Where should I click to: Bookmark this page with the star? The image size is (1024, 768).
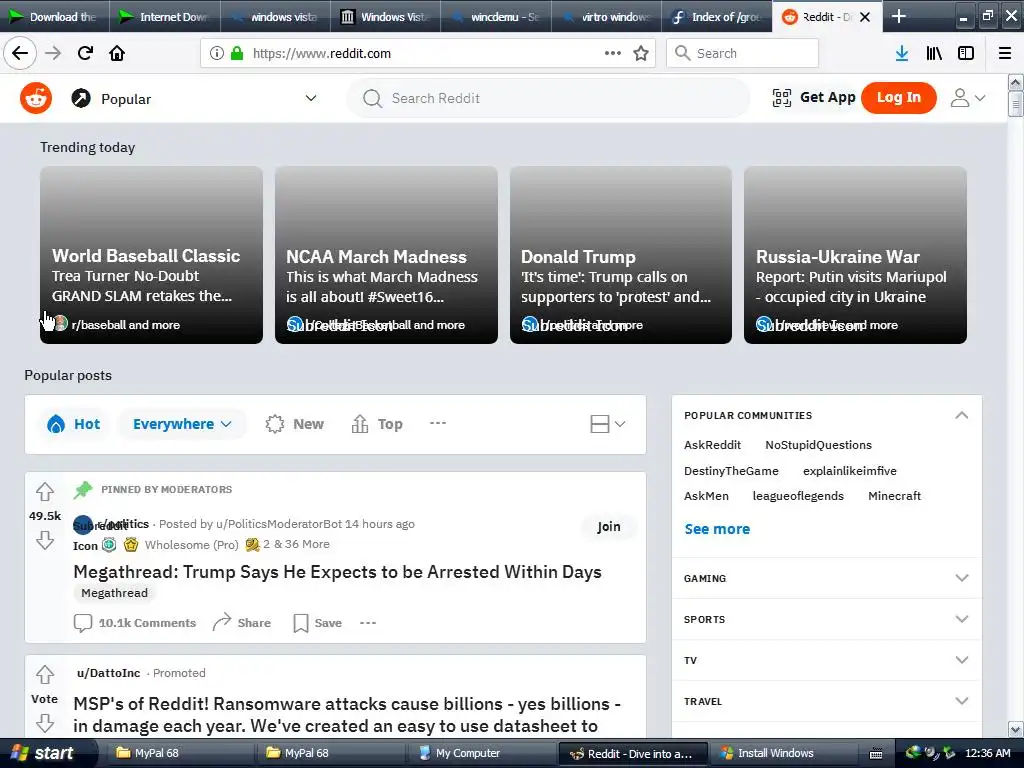pos(641,53)
